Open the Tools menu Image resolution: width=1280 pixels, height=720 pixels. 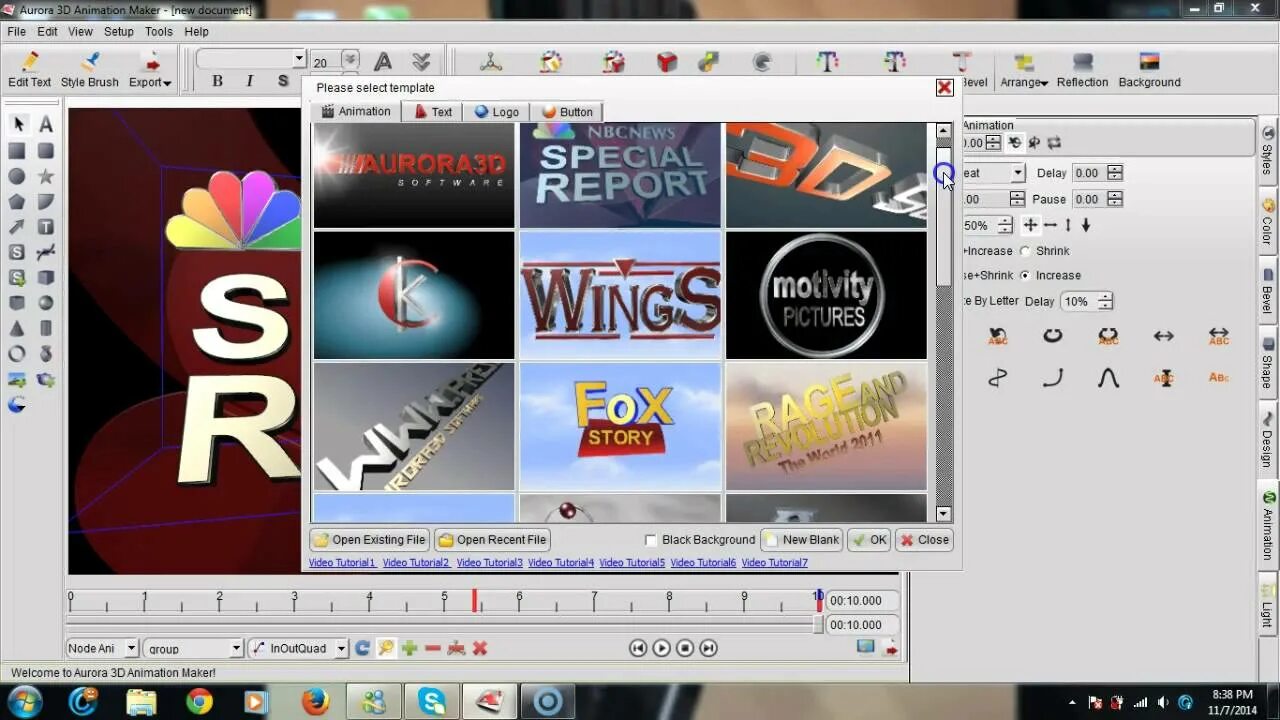tap(159, 32)
